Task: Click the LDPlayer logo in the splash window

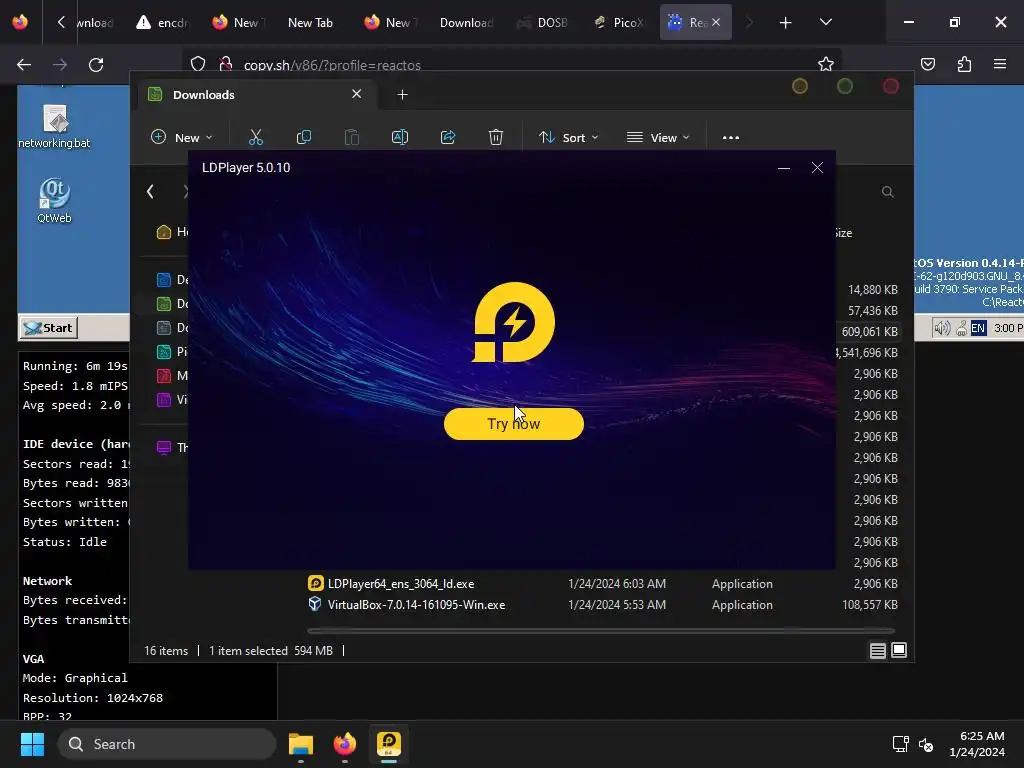Action: [x=513, y=322]
